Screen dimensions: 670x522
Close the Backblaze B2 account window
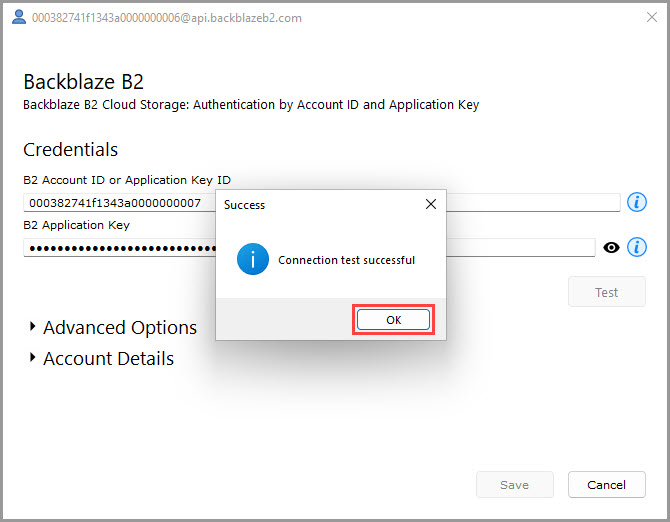click(x=652, y=17)
